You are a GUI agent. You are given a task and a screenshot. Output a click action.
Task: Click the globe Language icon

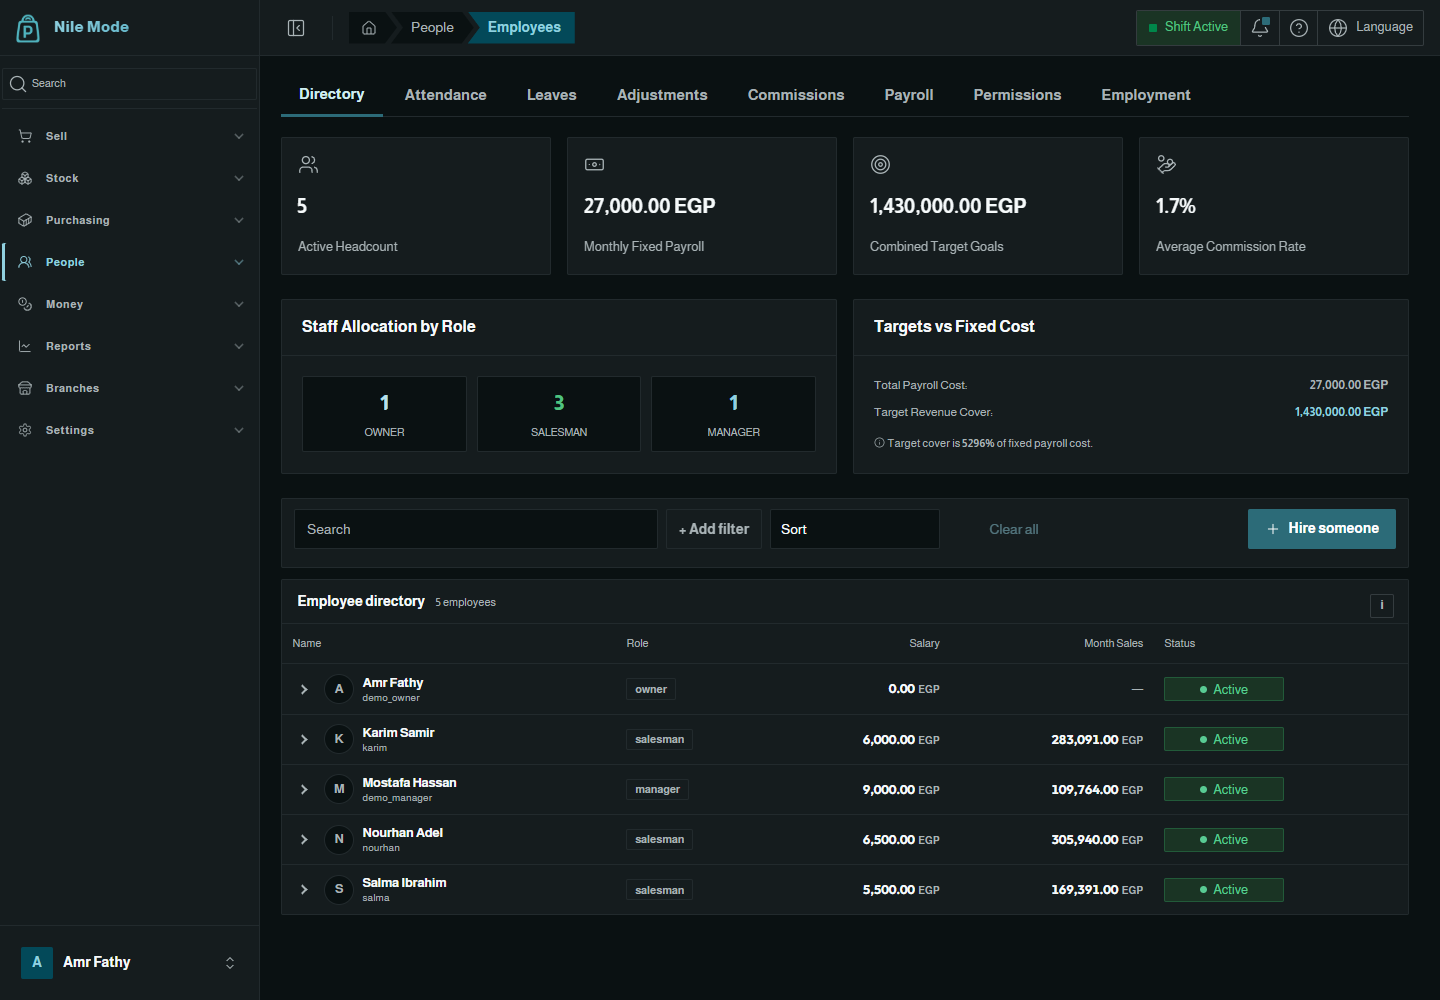coord(1338,28)
